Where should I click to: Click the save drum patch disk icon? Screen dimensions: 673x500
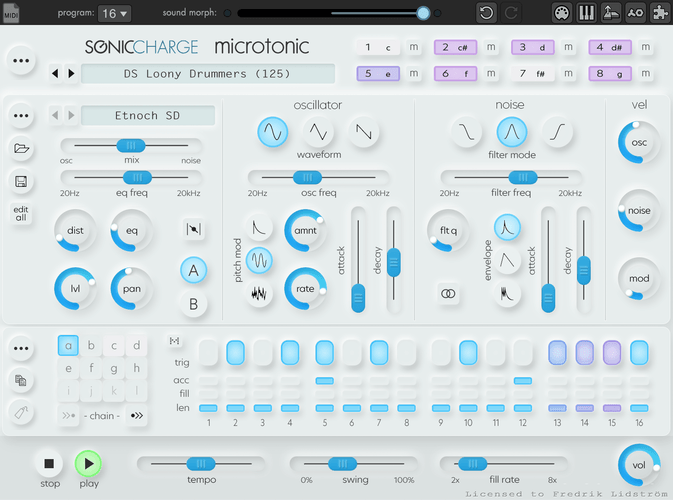[21, 181]
